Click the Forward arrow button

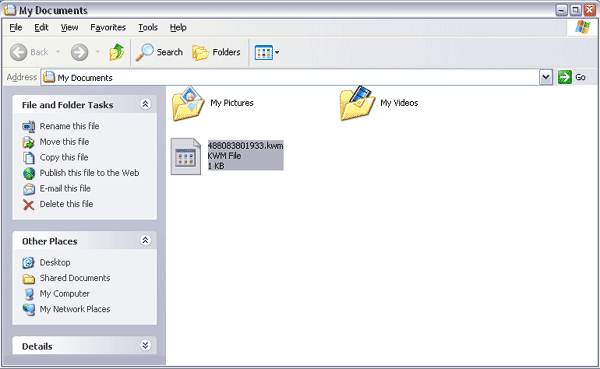[80, 52]
